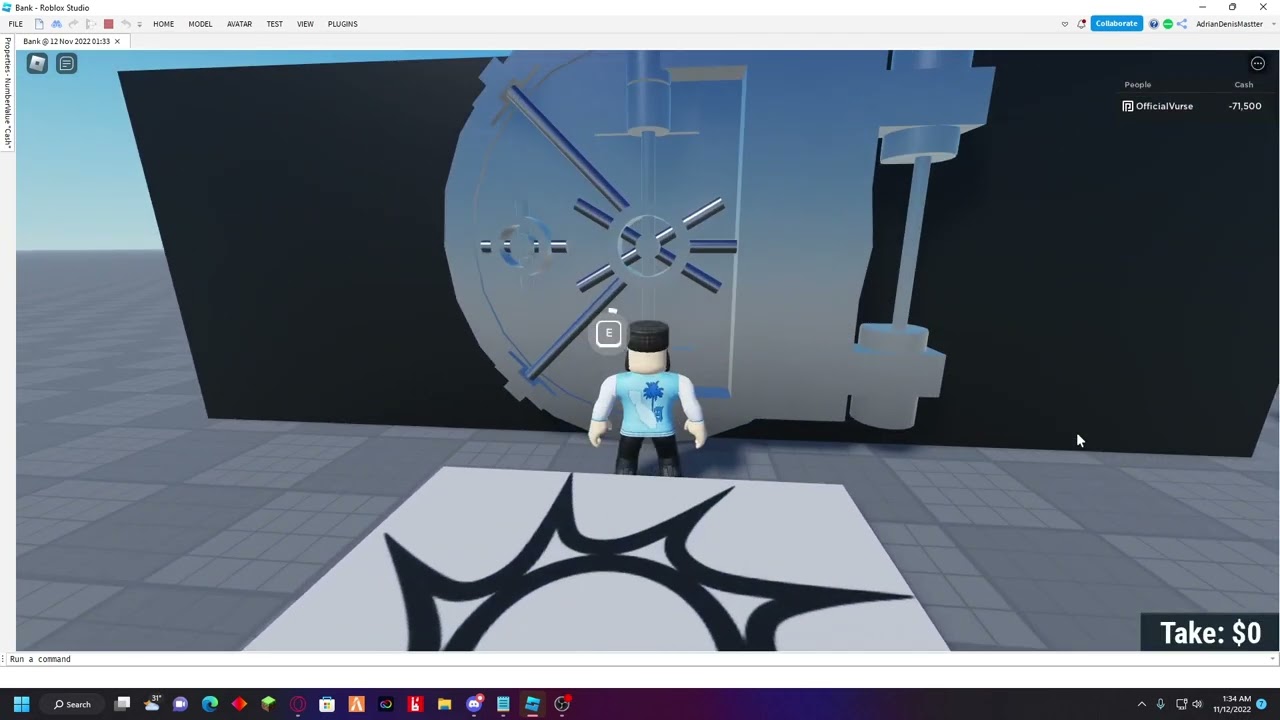Switch to the AVATAR ribbon tab
The width and height of the screenshot is (1280, 720).
(x=239, y=24)
